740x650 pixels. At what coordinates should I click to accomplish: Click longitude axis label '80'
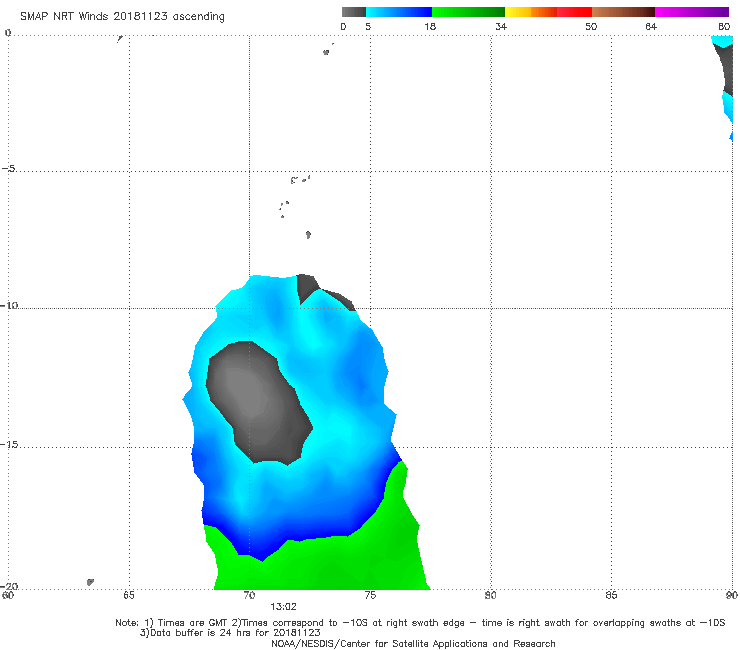pyautogui.click(x=490, y=595)
